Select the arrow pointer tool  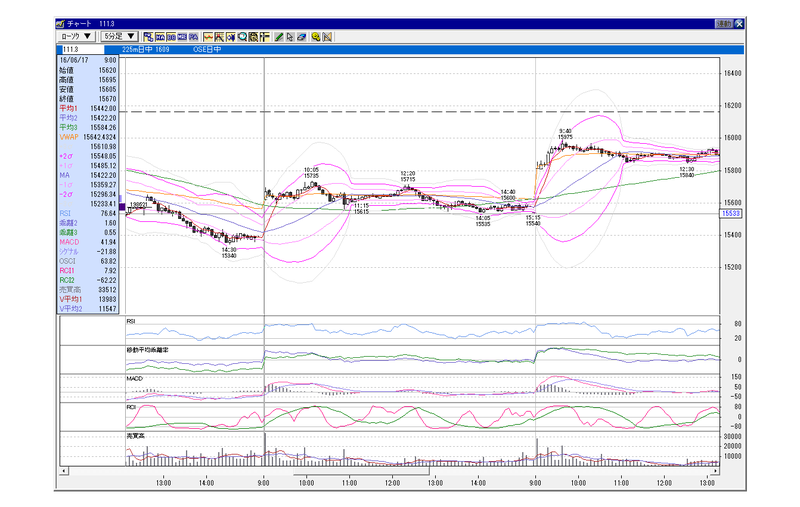(290, 37)
